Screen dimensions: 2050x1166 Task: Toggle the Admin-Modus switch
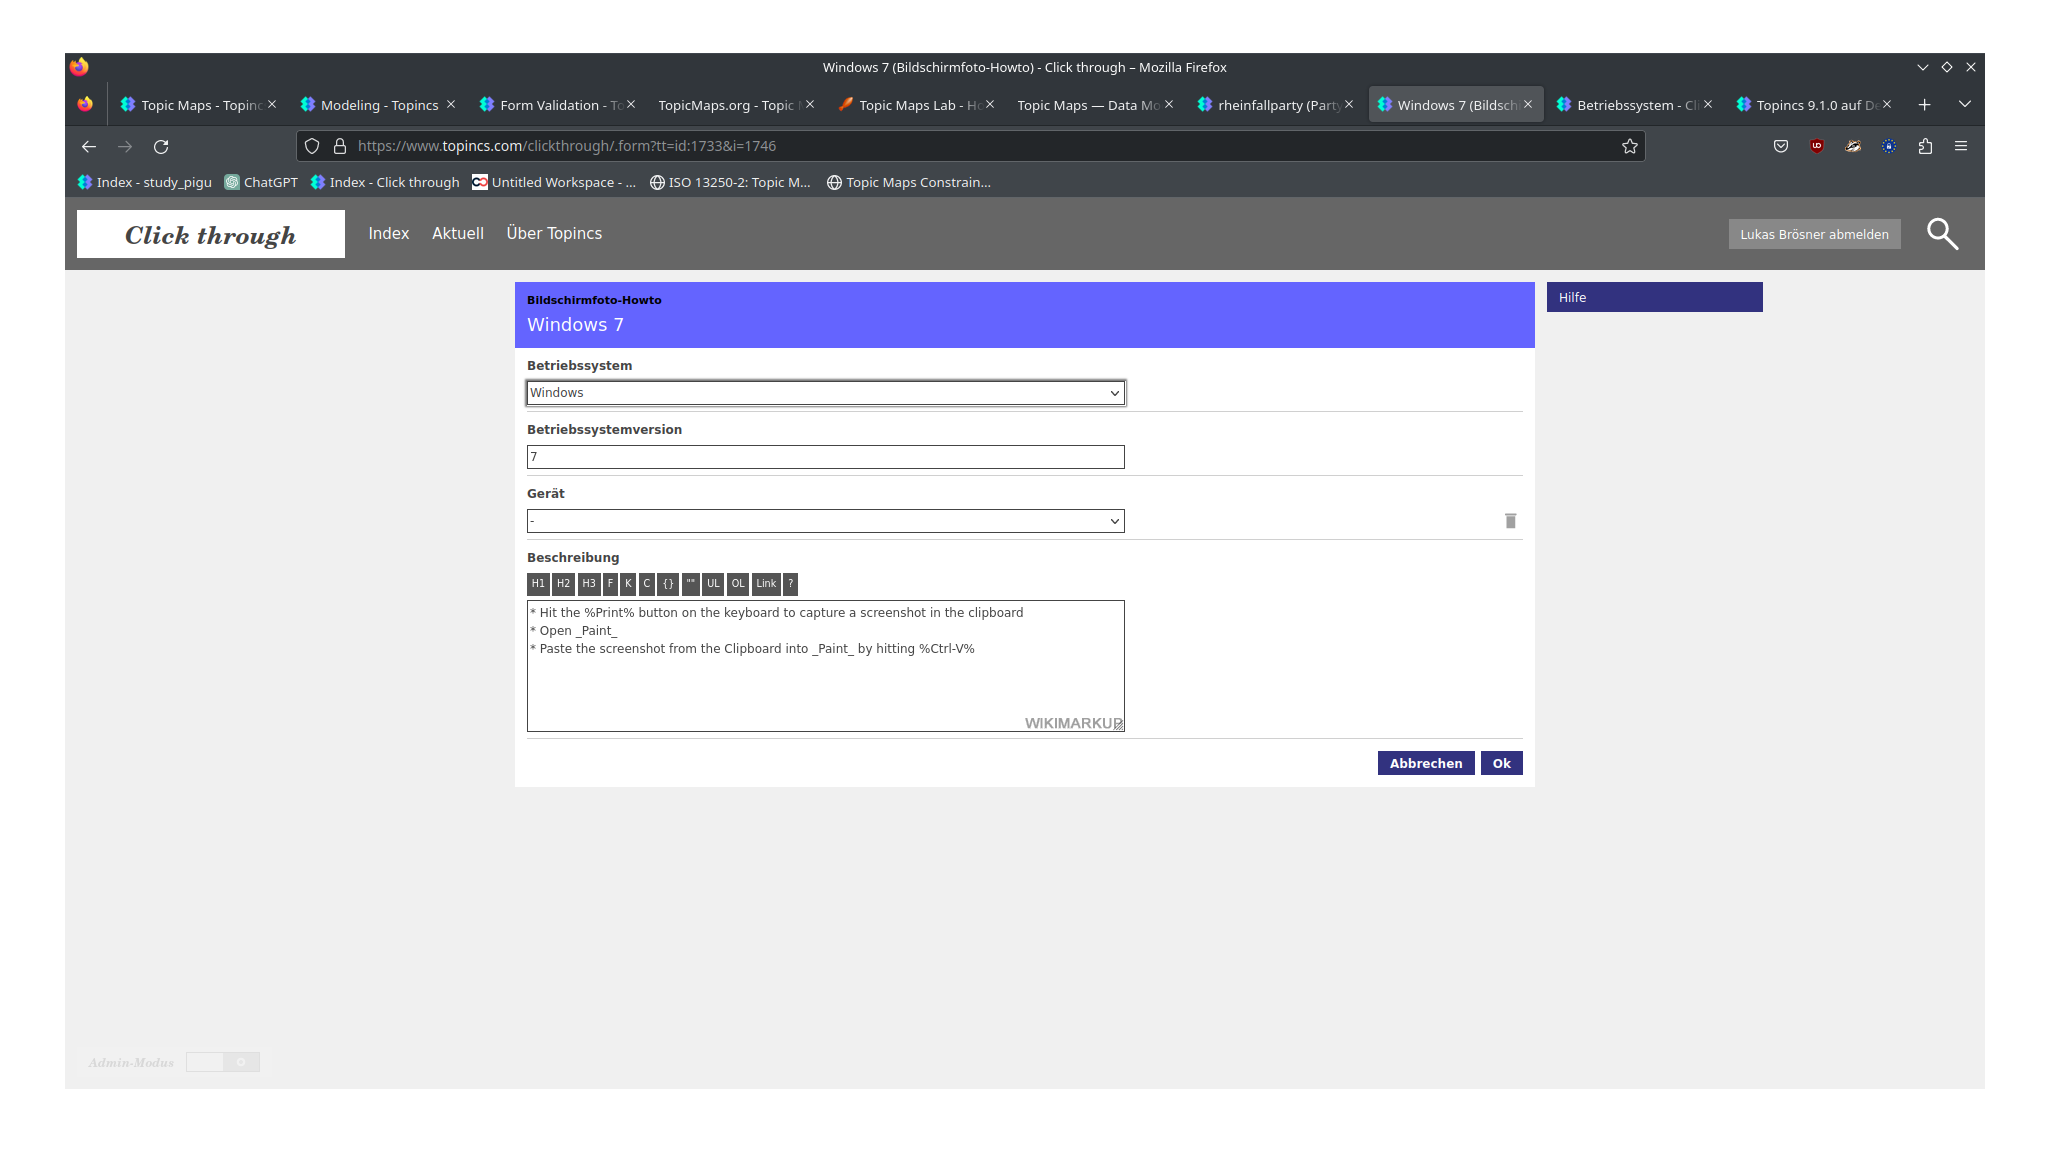pos(223,1062)
